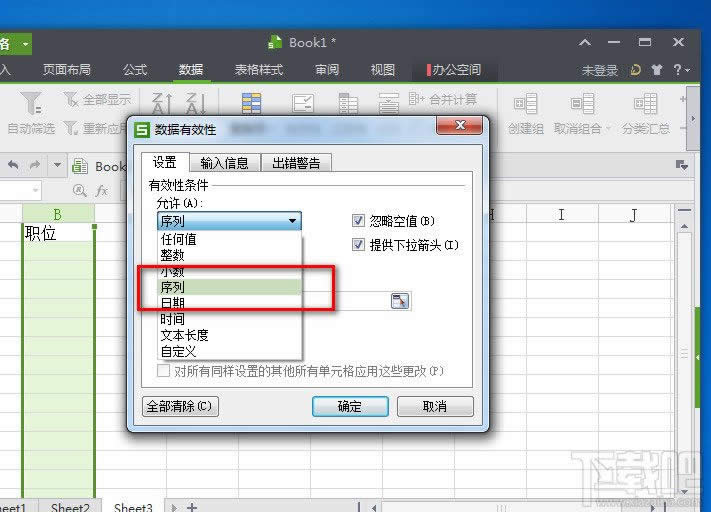Image resolution: width=711 pixels, height=512 pixels.
Task: Click the 取消 button
Action: click(x=435, y=406)
